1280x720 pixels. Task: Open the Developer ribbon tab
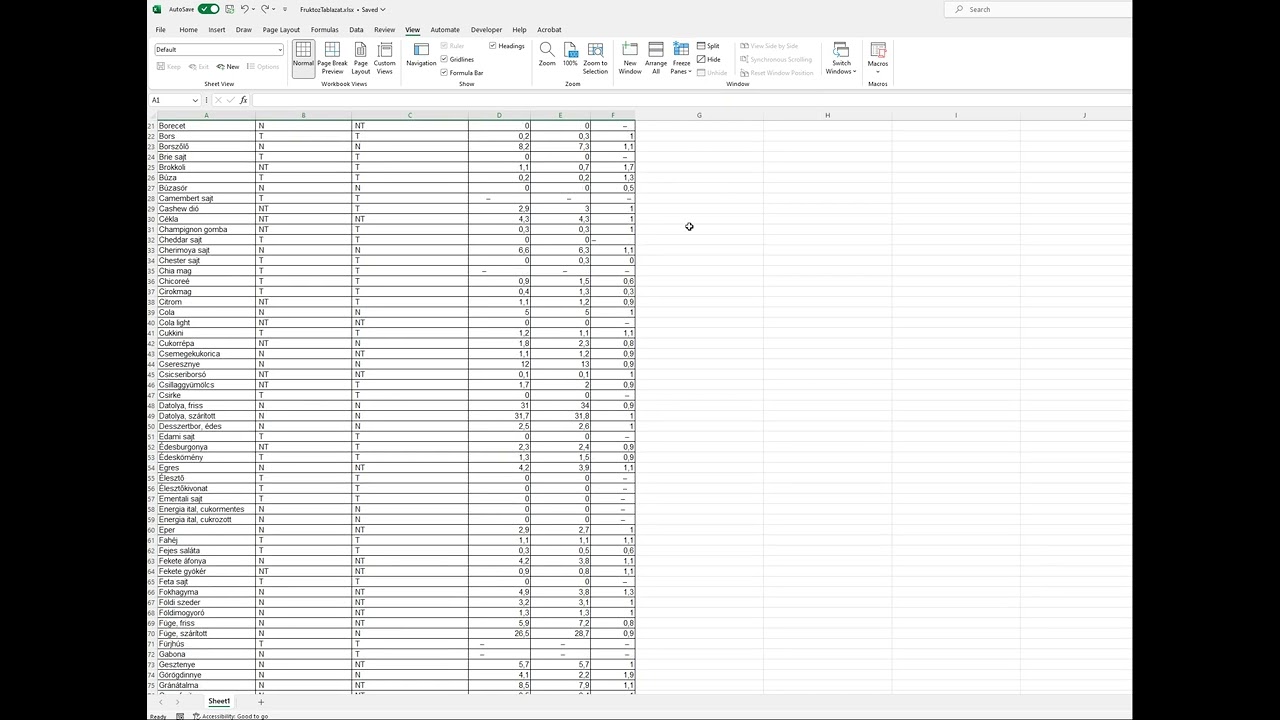[x=486, y=30]
